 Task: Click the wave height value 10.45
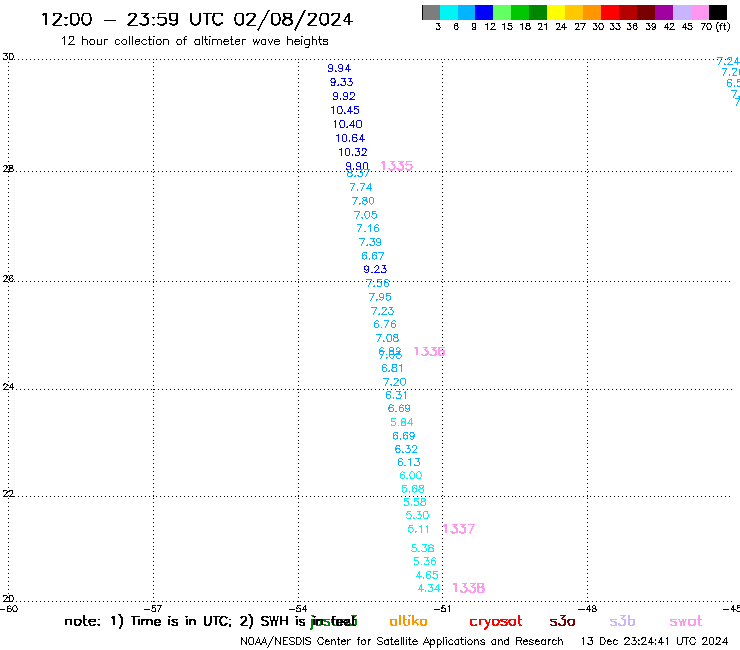pos(345,110)
